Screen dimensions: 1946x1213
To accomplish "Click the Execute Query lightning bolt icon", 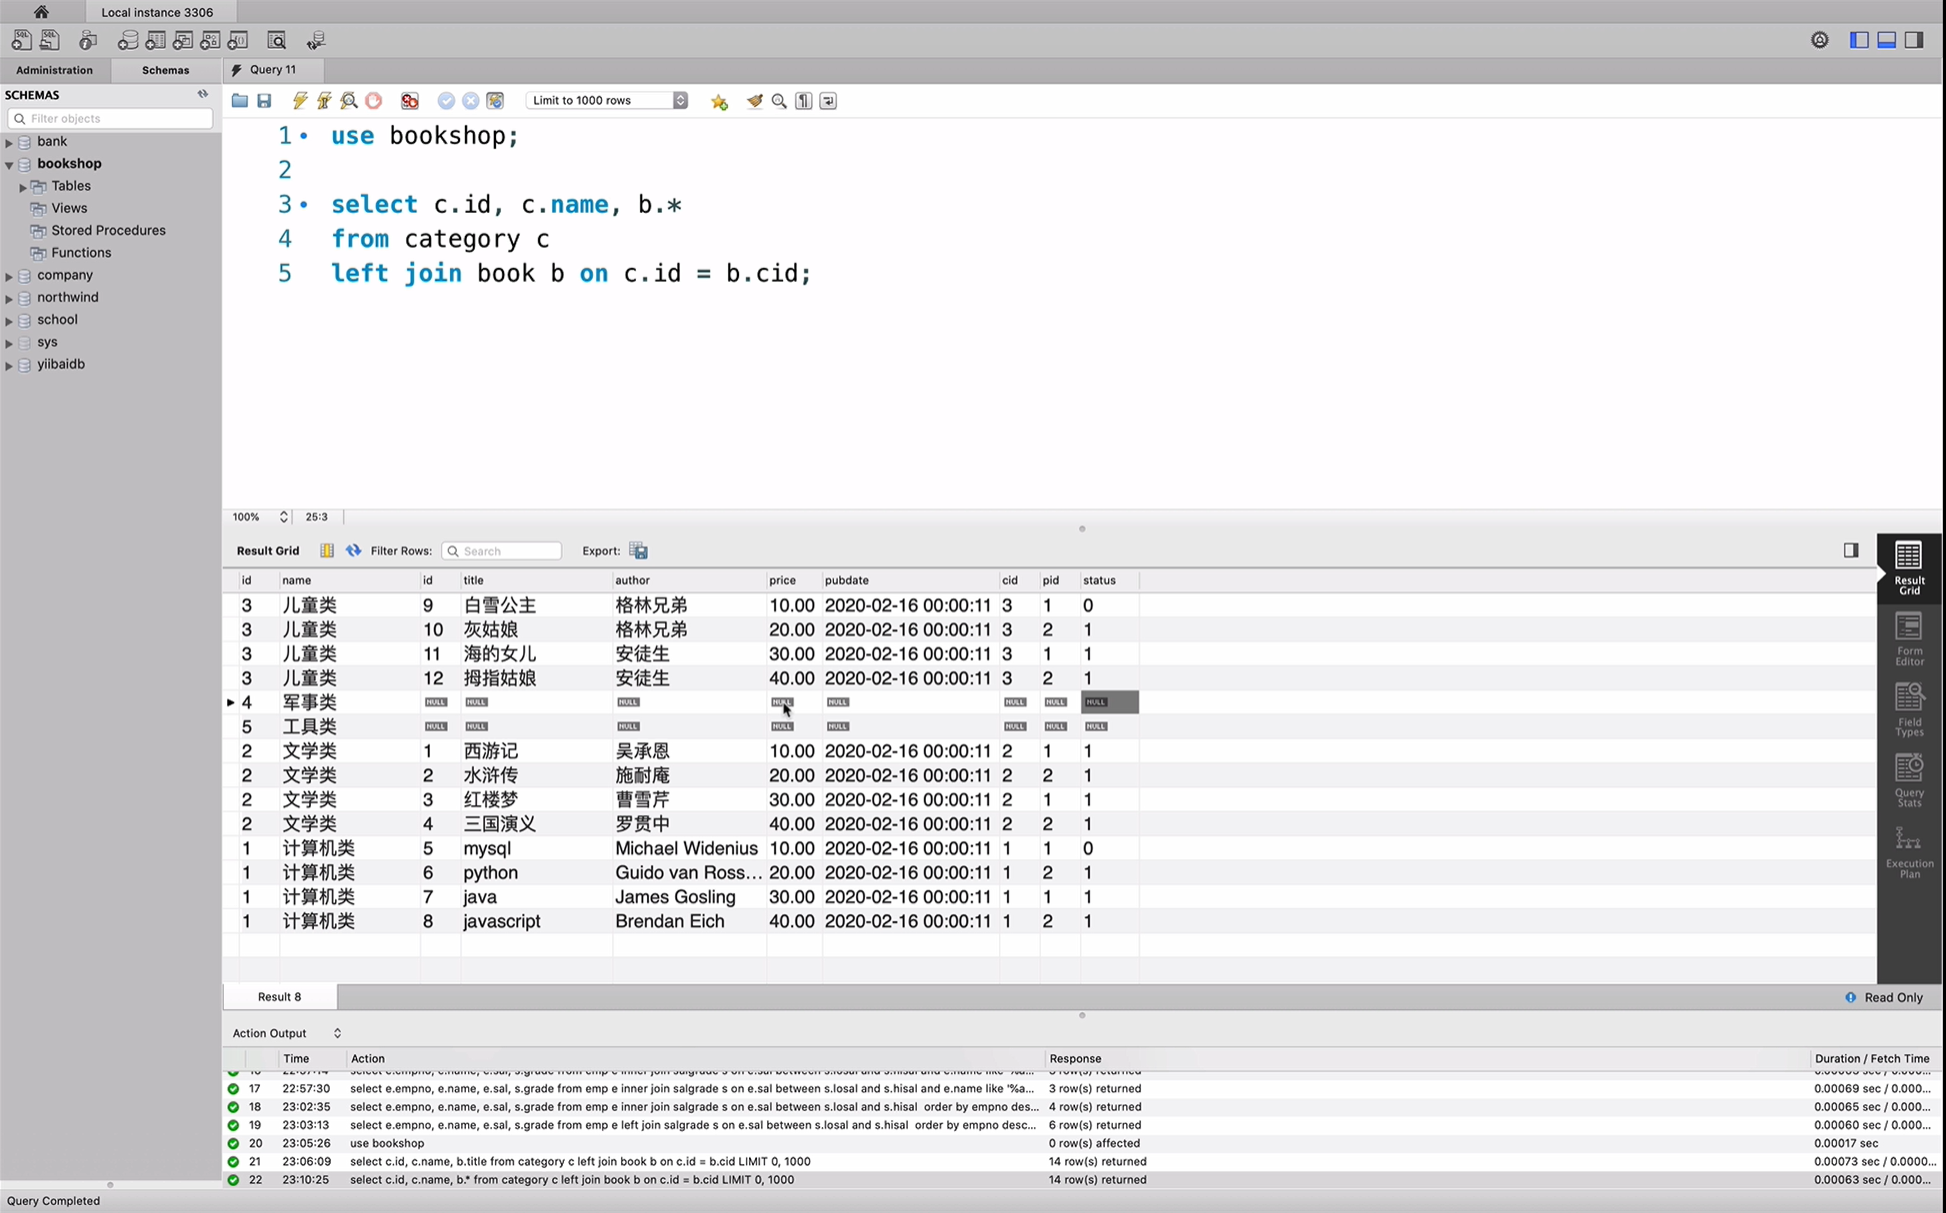I will pos(299,99).
